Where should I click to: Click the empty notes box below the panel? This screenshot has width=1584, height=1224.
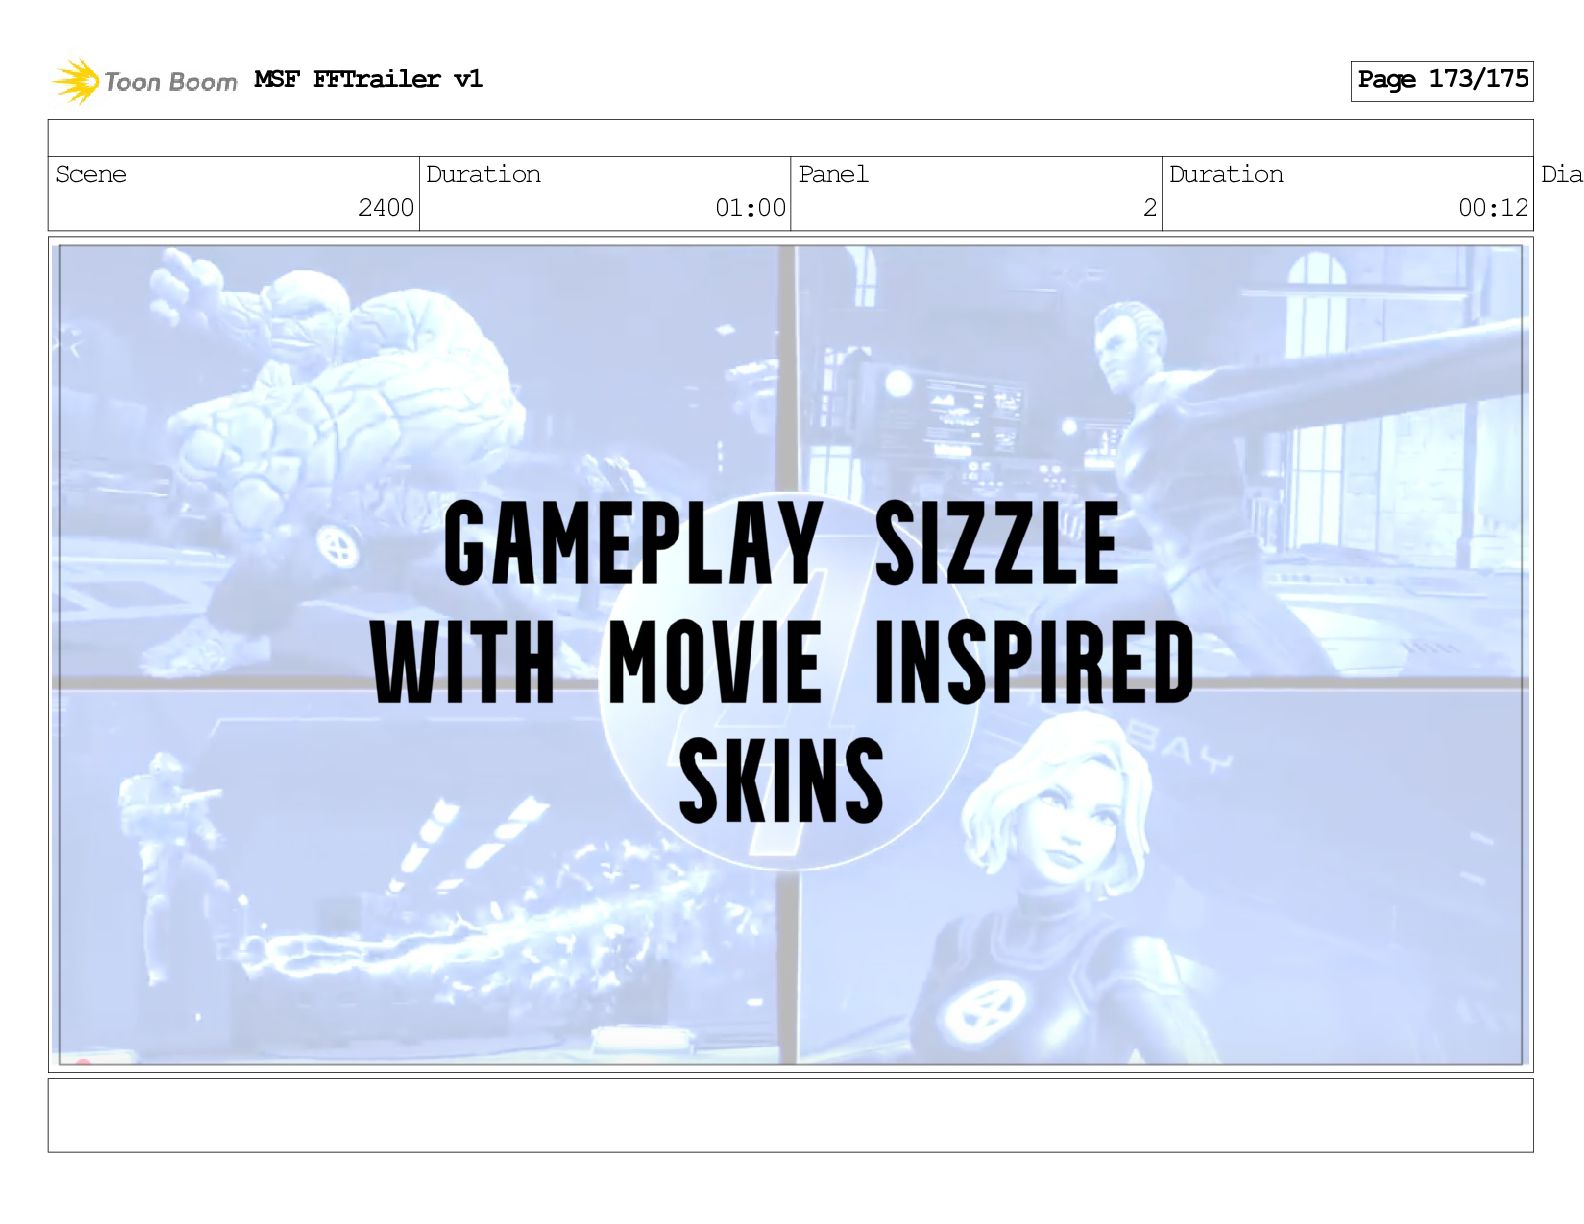tap(790, 1115)
